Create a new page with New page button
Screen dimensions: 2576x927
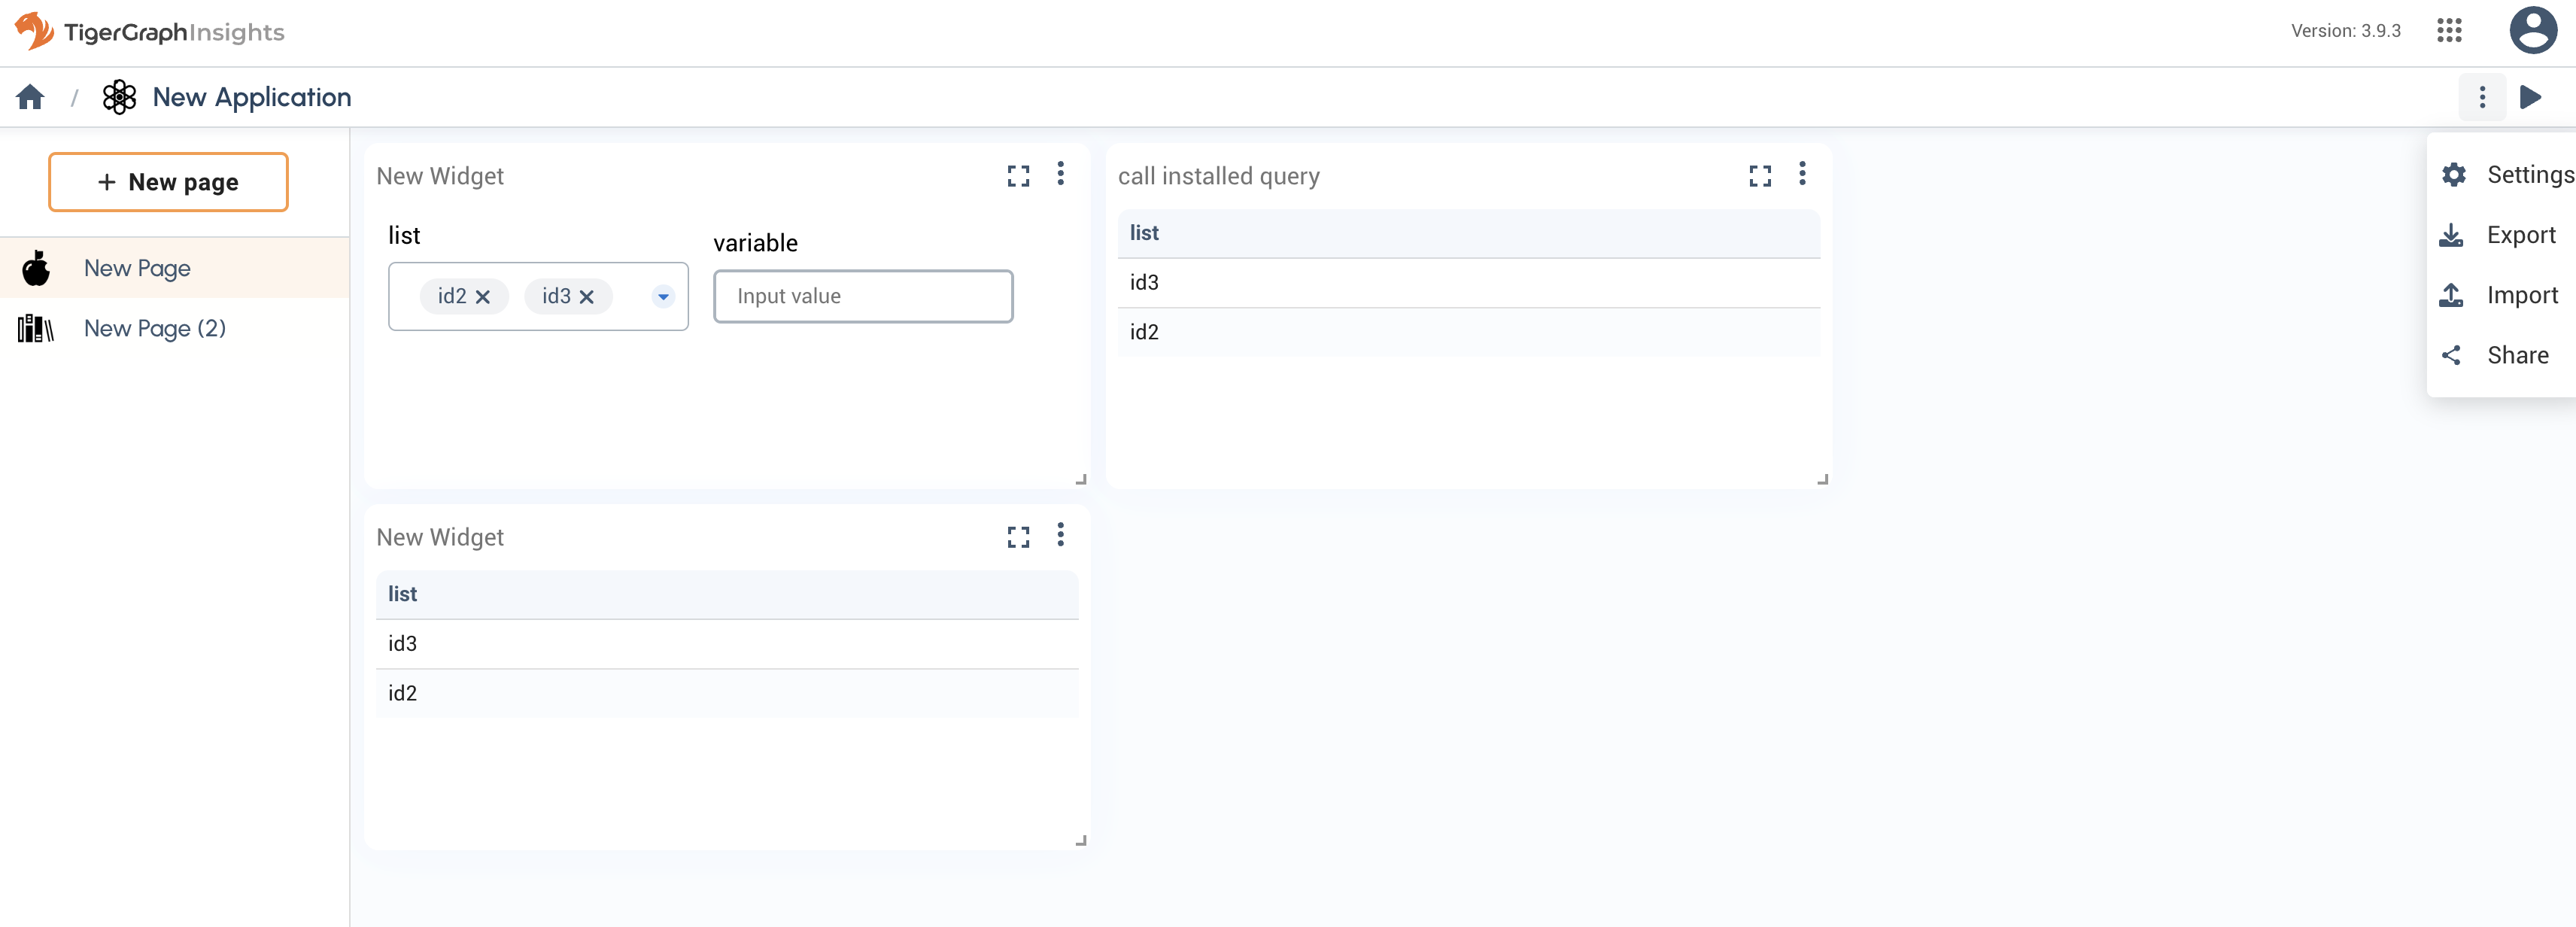(x=167, y=181)
